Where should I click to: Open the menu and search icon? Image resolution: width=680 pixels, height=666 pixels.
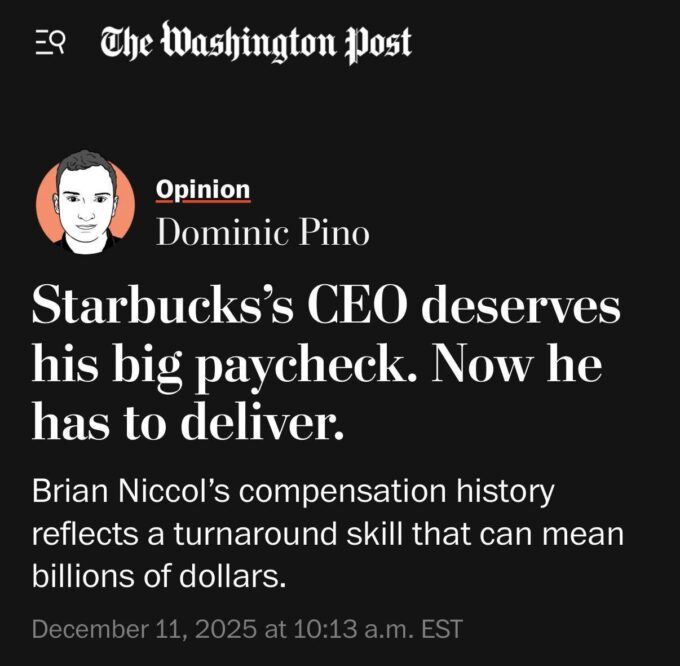tap(49, 42)
